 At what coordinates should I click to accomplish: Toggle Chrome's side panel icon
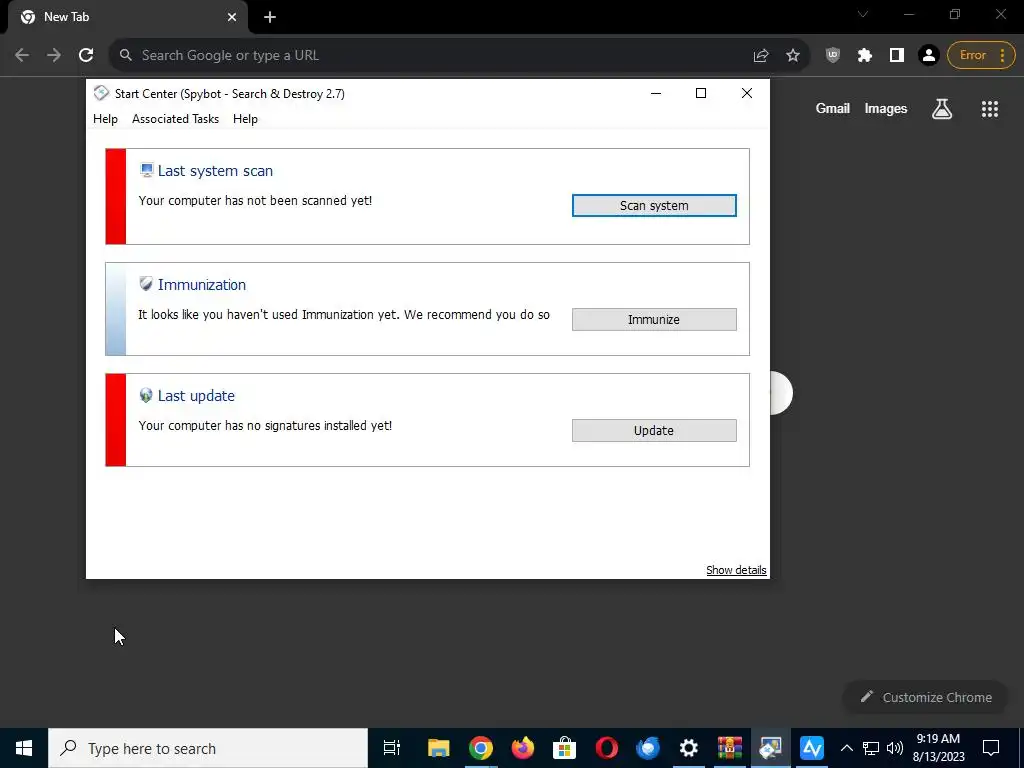point(897,56)
